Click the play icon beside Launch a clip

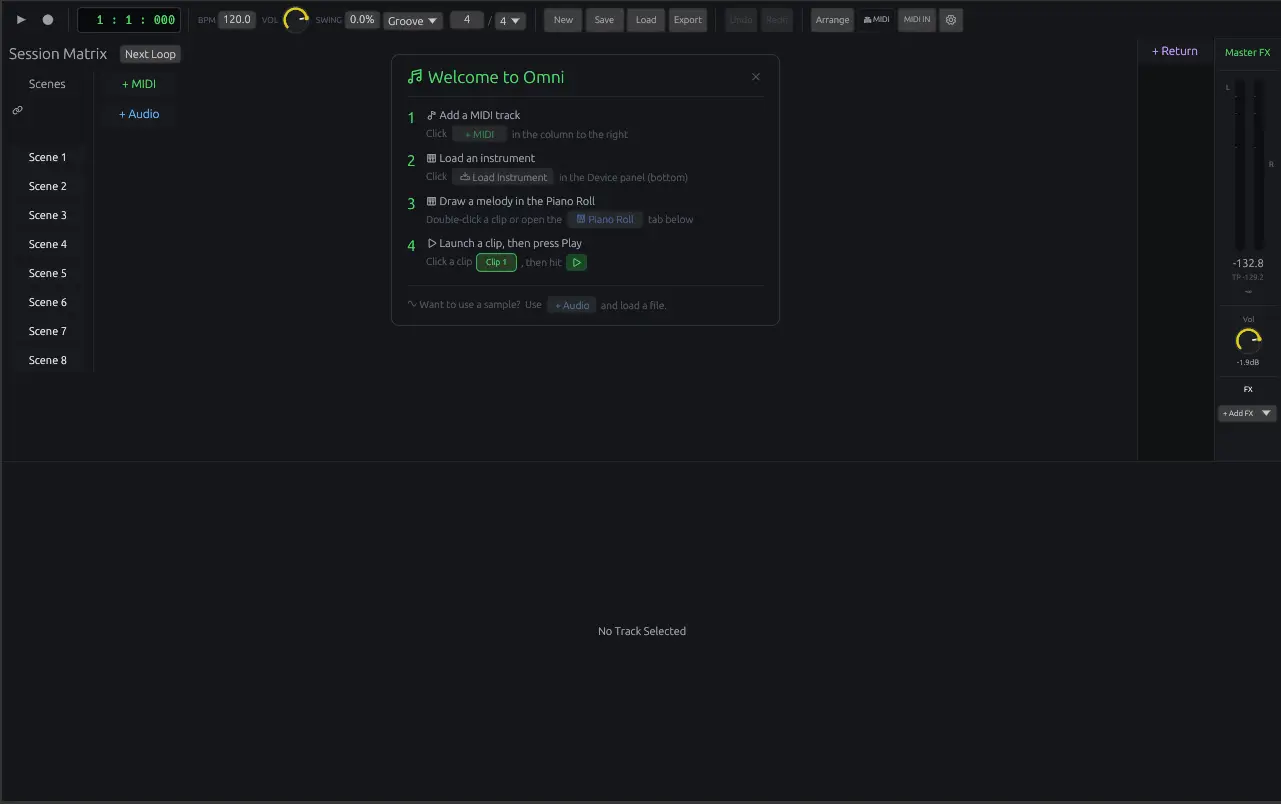(432, 243)
